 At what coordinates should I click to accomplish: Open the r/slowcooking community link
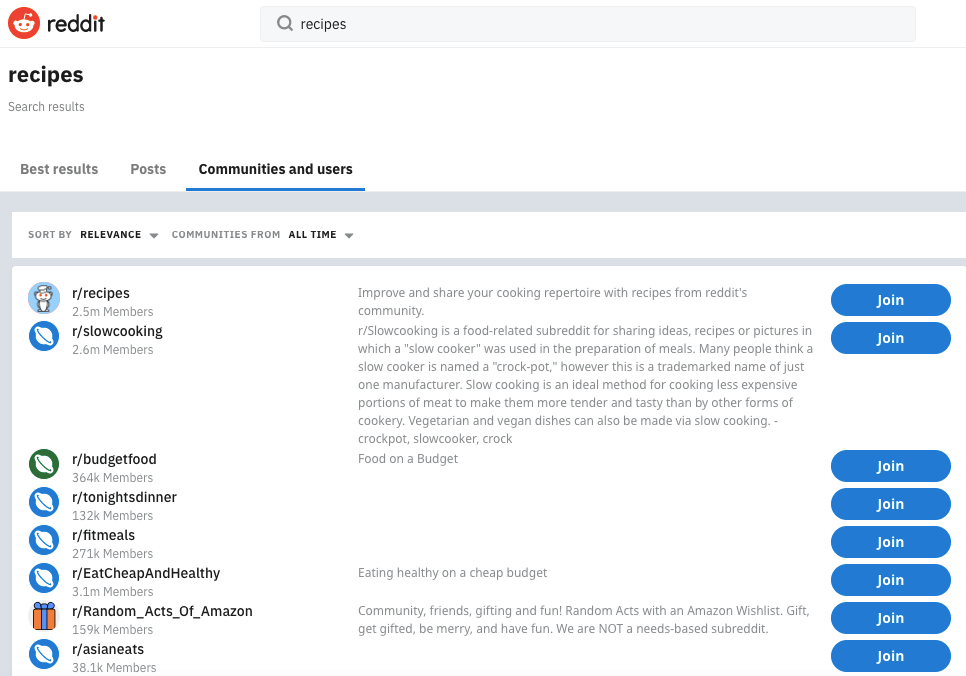click(117, 332)
